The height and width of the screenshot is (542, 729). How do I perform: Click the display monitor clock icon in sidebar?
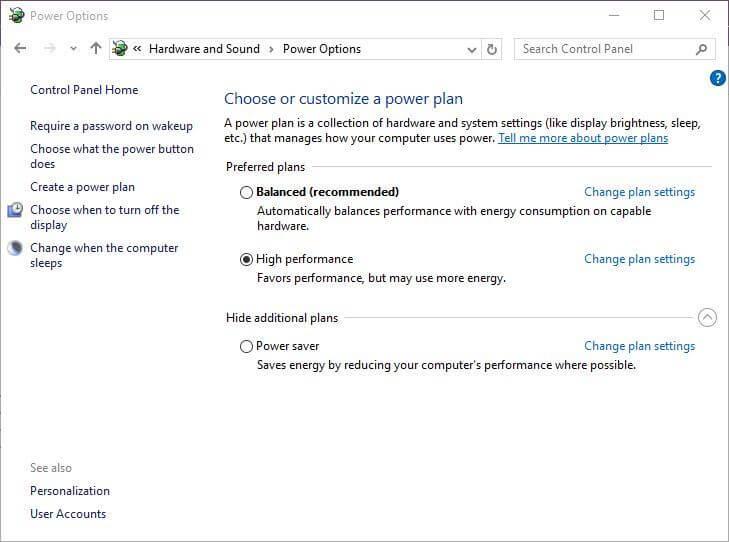[x=15, y=210]
